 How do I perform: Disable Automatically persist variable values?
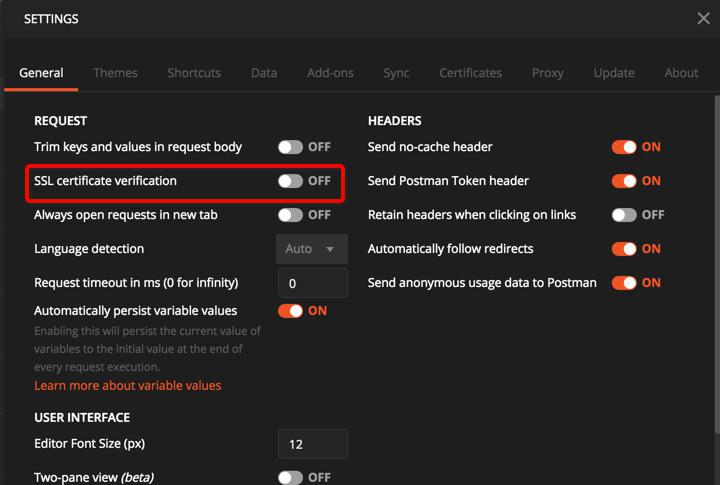pyautogui.click(x=291, y=311)
